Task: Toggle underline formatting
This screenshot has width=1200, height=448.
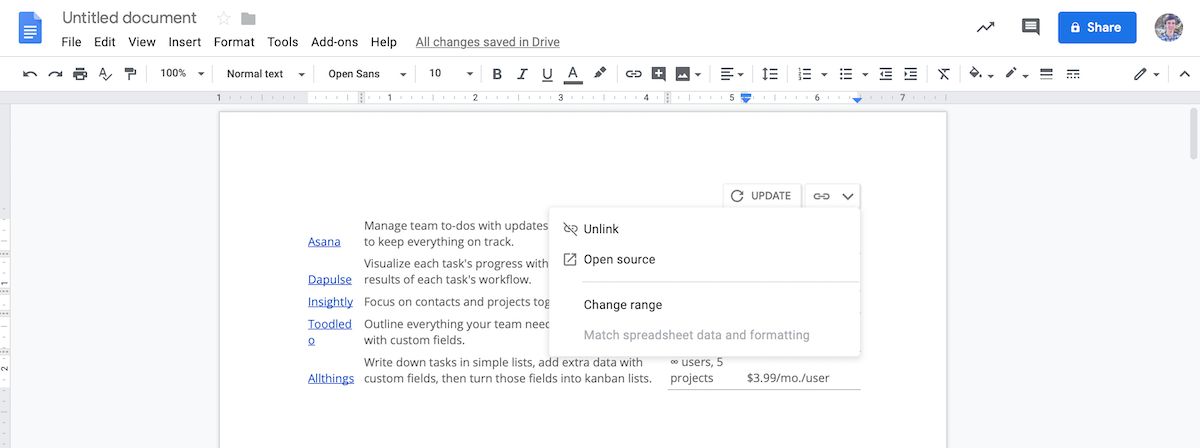Action: click(x=547, y=74)
